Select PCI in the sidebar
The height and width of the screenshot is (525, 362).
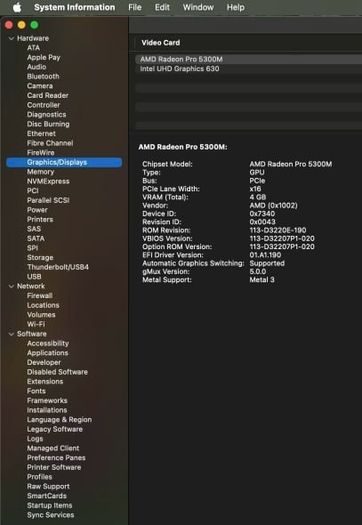(x=33, y=191)
